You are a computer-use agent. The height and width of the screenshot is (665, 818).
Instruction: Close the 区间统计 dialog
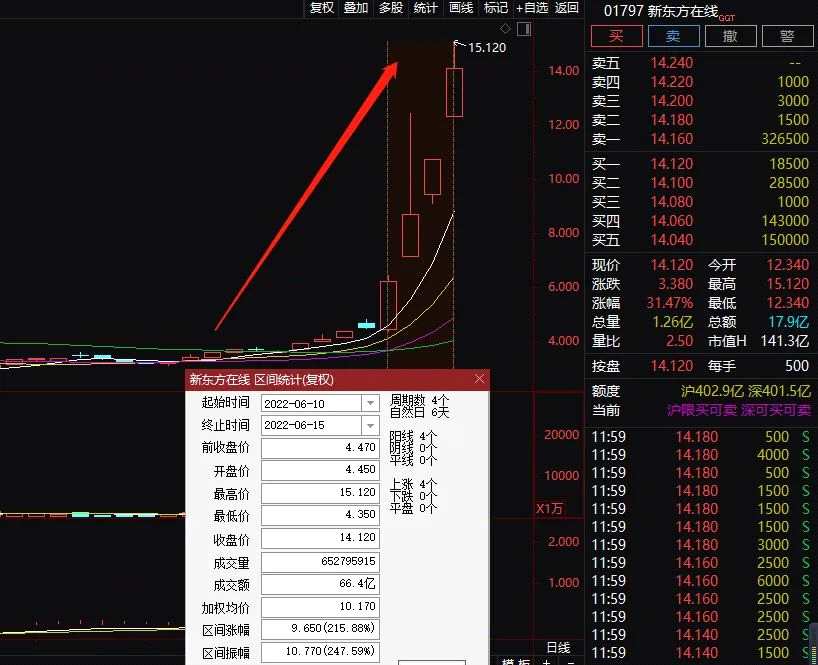click(479, 379)
